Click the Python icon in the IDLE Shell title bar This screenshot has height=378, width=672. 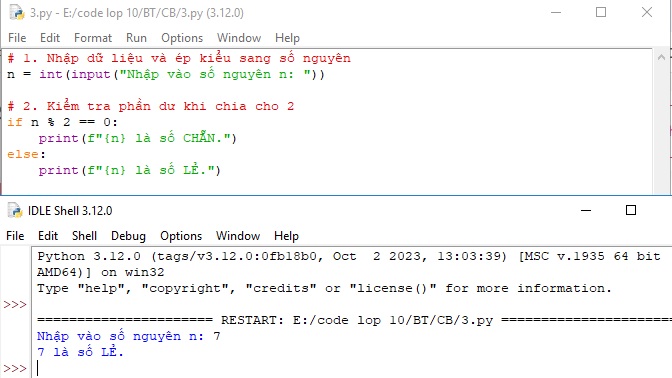click(15, 210)
